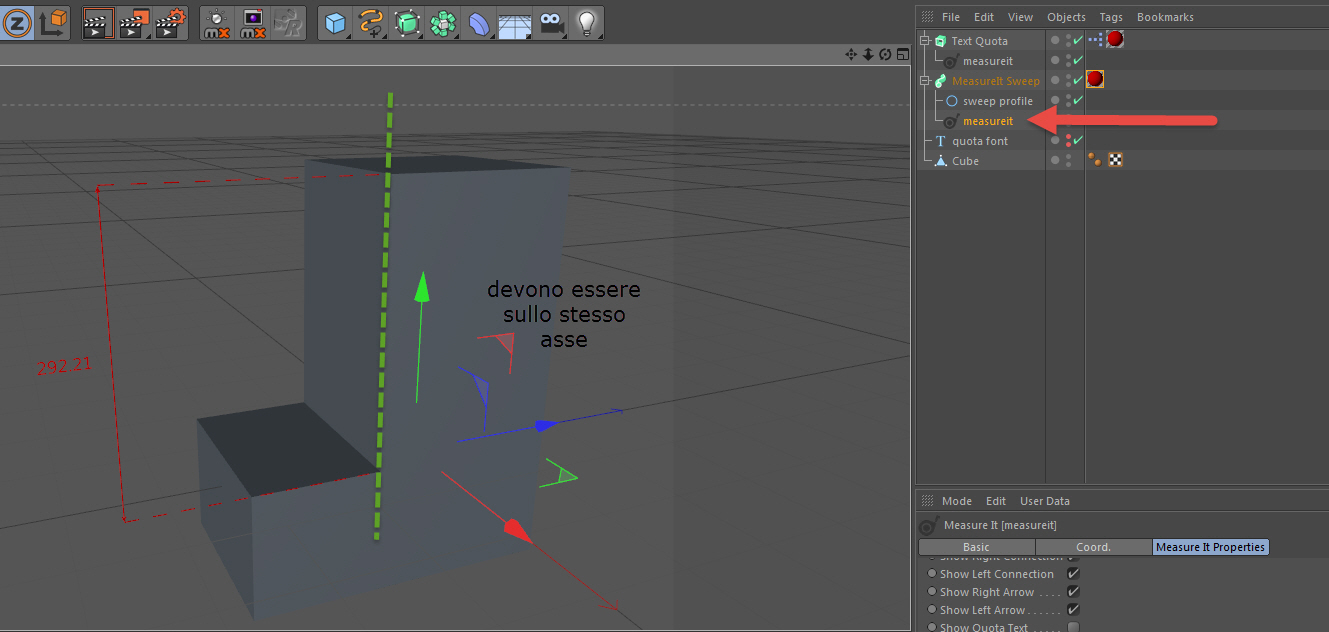Open the Bookmarks menu

pyautogui.click(x=1165, y=17)
